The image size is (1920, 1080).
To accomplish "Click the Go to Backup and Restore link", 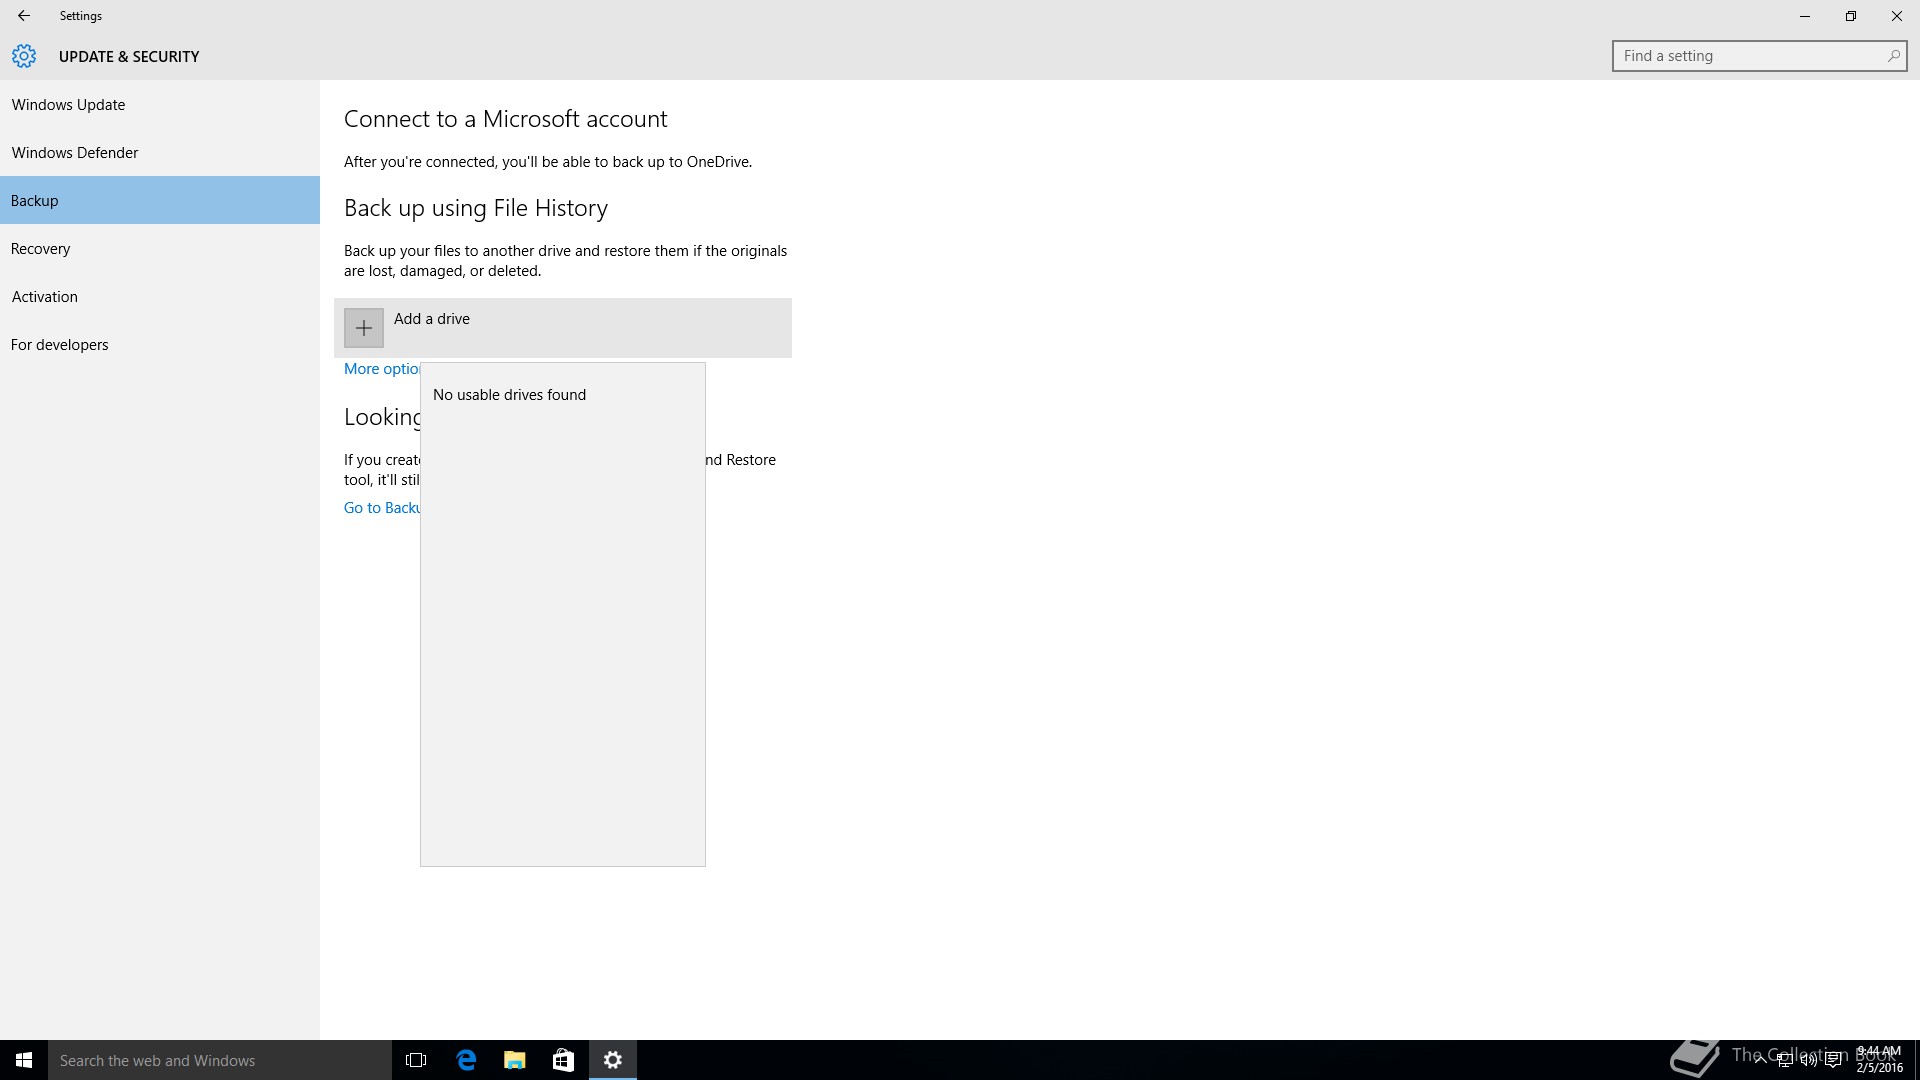I will tap(382, 508).
